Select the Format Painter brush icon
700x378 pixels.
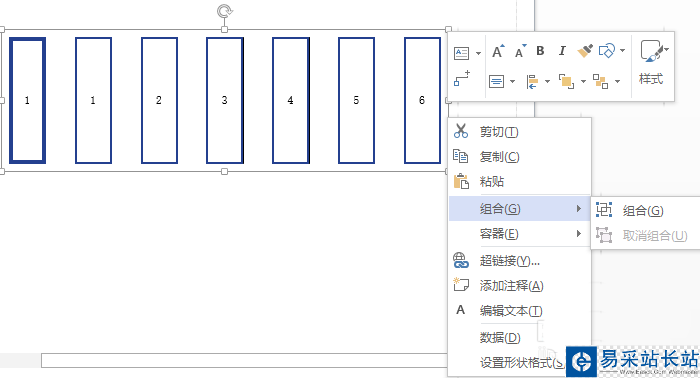click(585, 51)
